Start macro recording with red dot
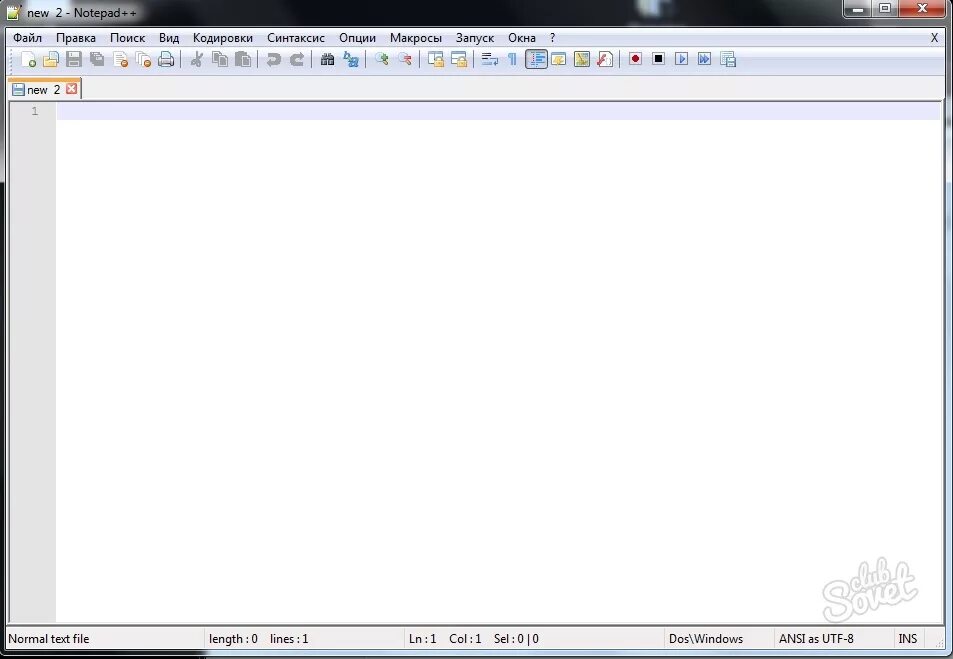 (635, 59)
